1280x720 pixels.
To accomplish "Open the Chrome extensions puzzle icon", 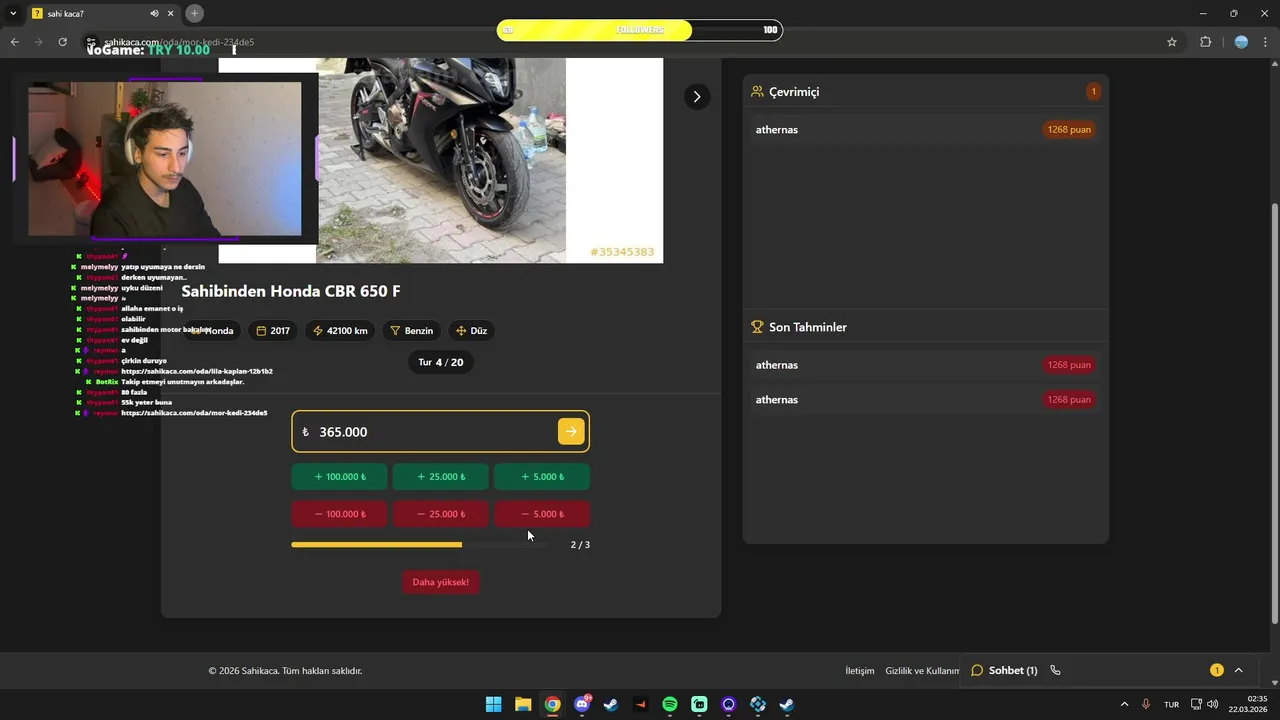I will pyautogui.click(x=1205, y=42).
